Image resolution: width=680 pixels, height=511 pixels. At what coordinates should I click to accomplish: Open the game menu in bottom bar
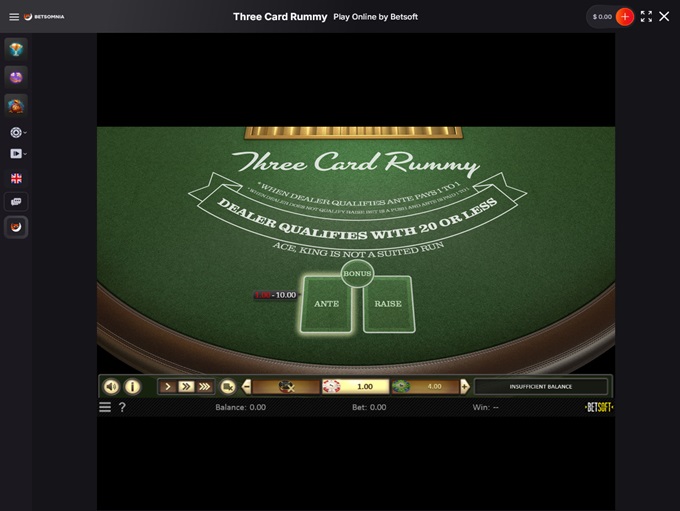click(x=105, y=407)
